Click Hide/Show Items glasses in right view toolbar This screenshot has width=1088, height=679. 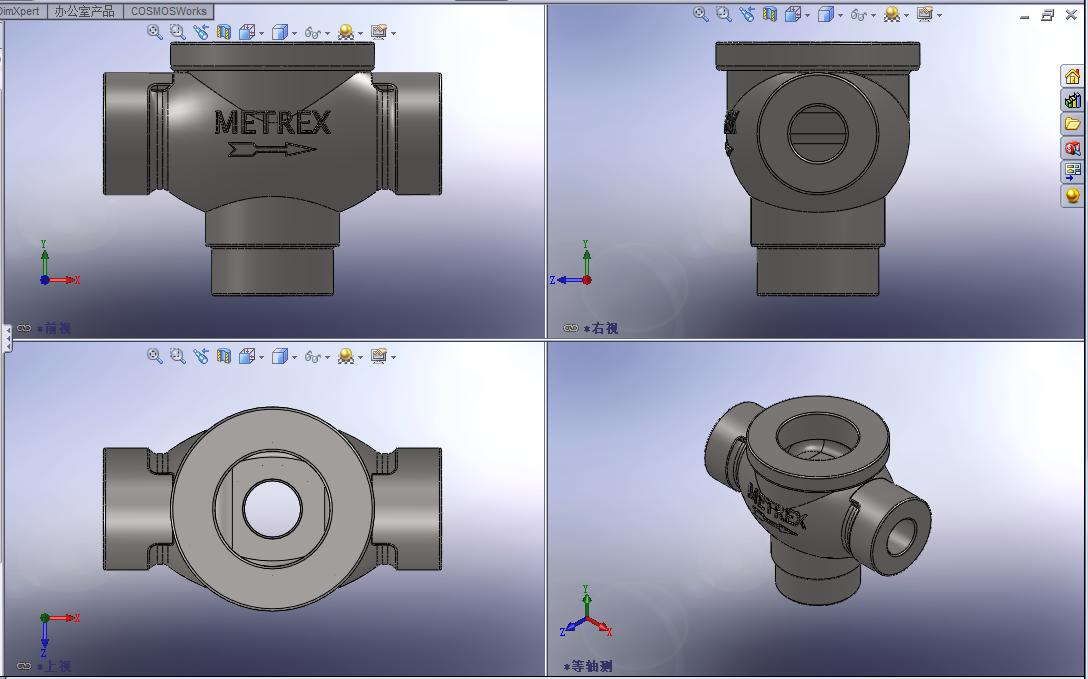(858, 14)
